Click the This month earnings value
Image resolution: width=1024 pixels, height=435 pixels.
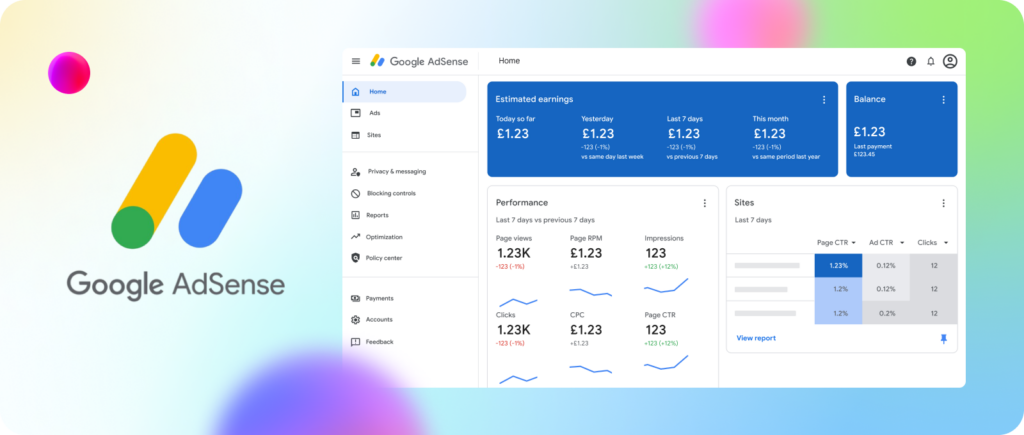[769, 134]
